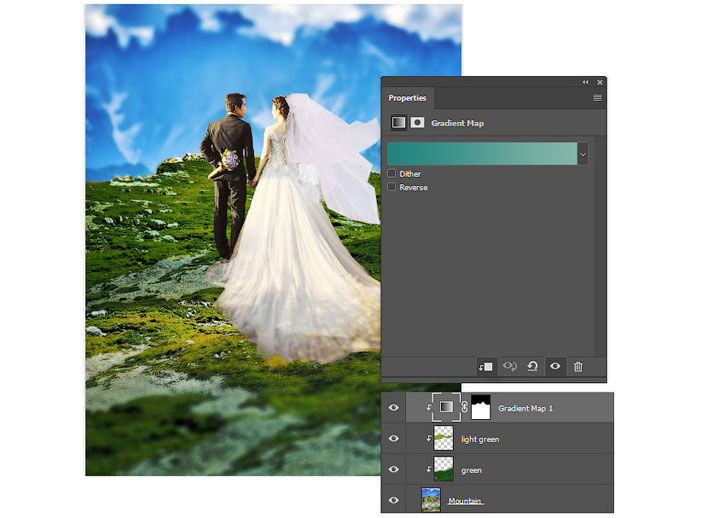Select the Gradient Map 1 adjustment thumbnail

(446, 407)
